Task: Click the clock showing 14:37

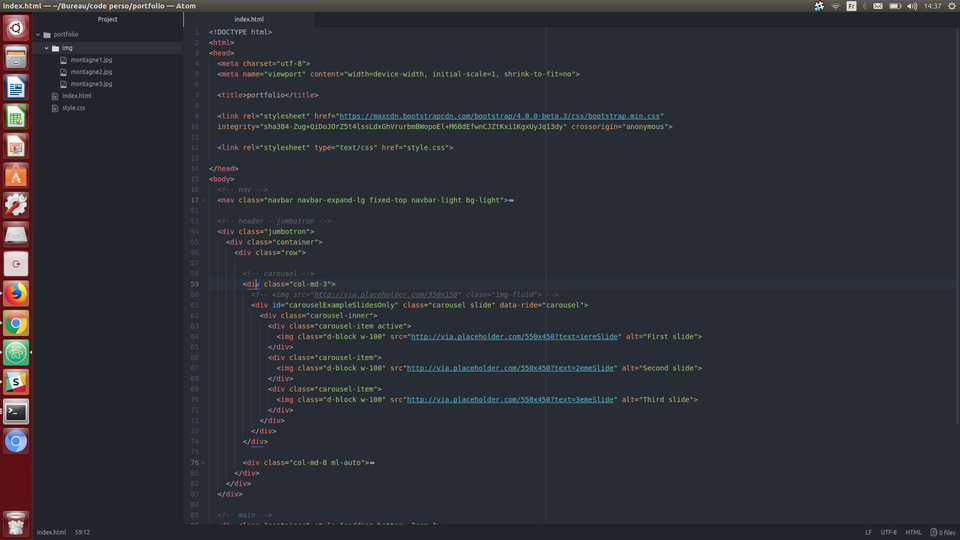Action: coord(932,6)
